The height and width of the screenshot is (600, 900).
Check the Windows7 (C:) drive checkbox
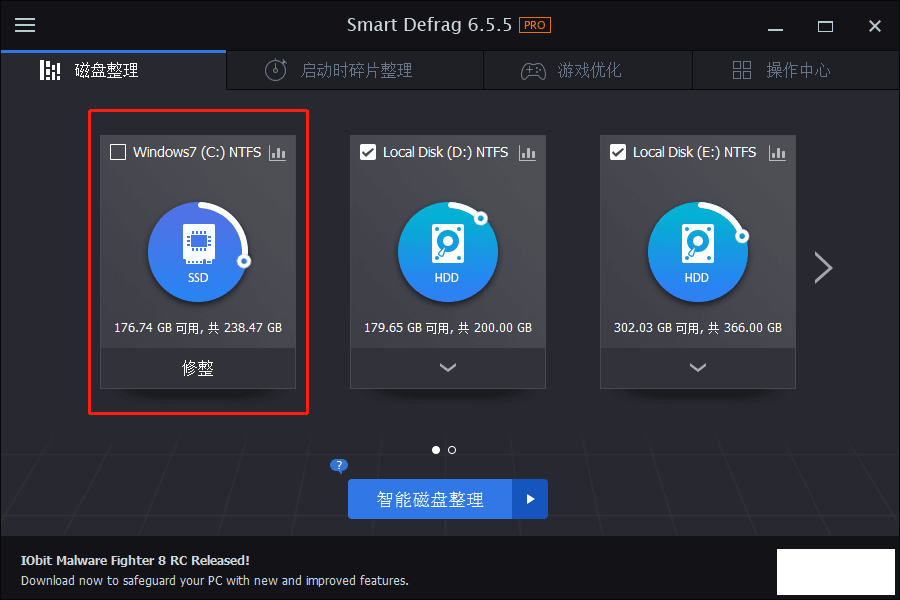click(118, 152)
